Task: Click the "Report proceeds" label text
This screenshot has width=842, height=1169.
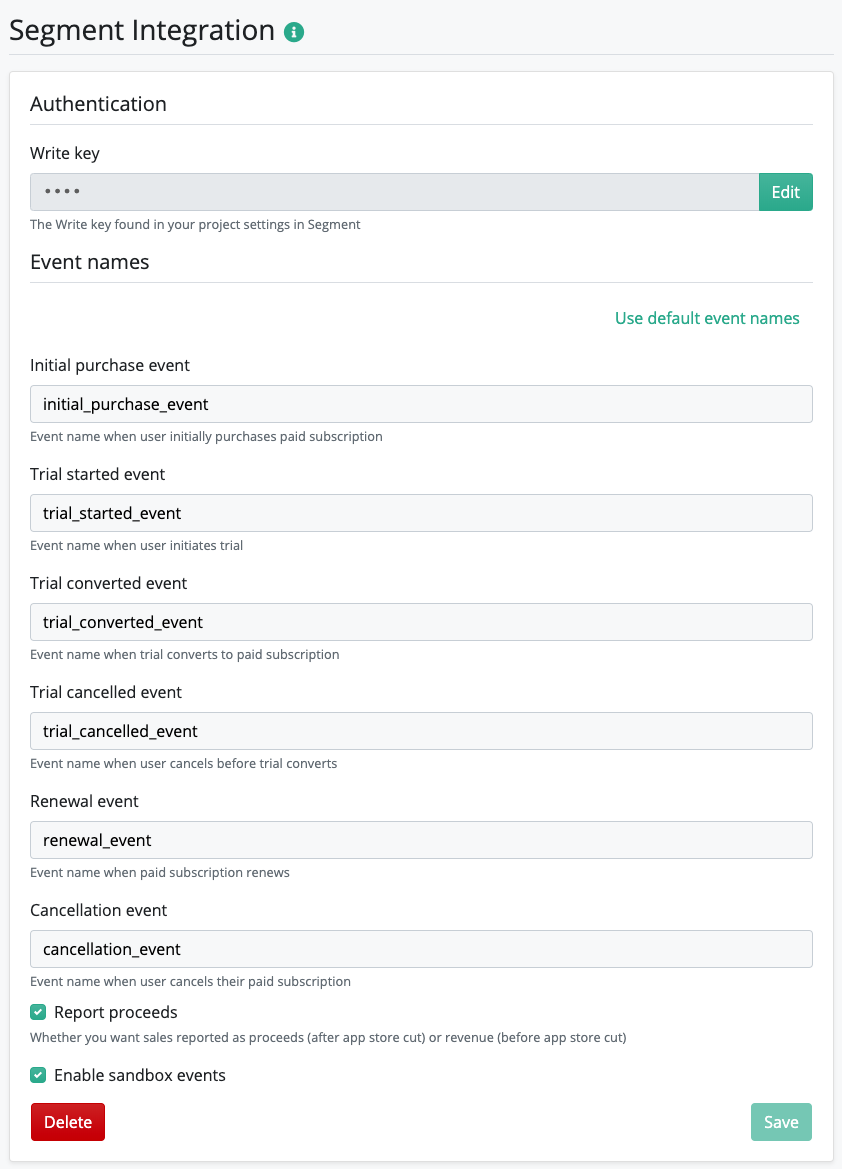Action: (x=116, y=1012)
